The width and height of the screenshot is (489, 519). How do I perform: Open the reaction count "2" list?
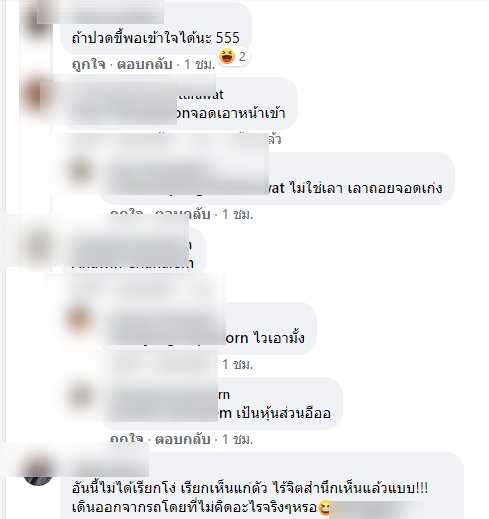point(242,57)
